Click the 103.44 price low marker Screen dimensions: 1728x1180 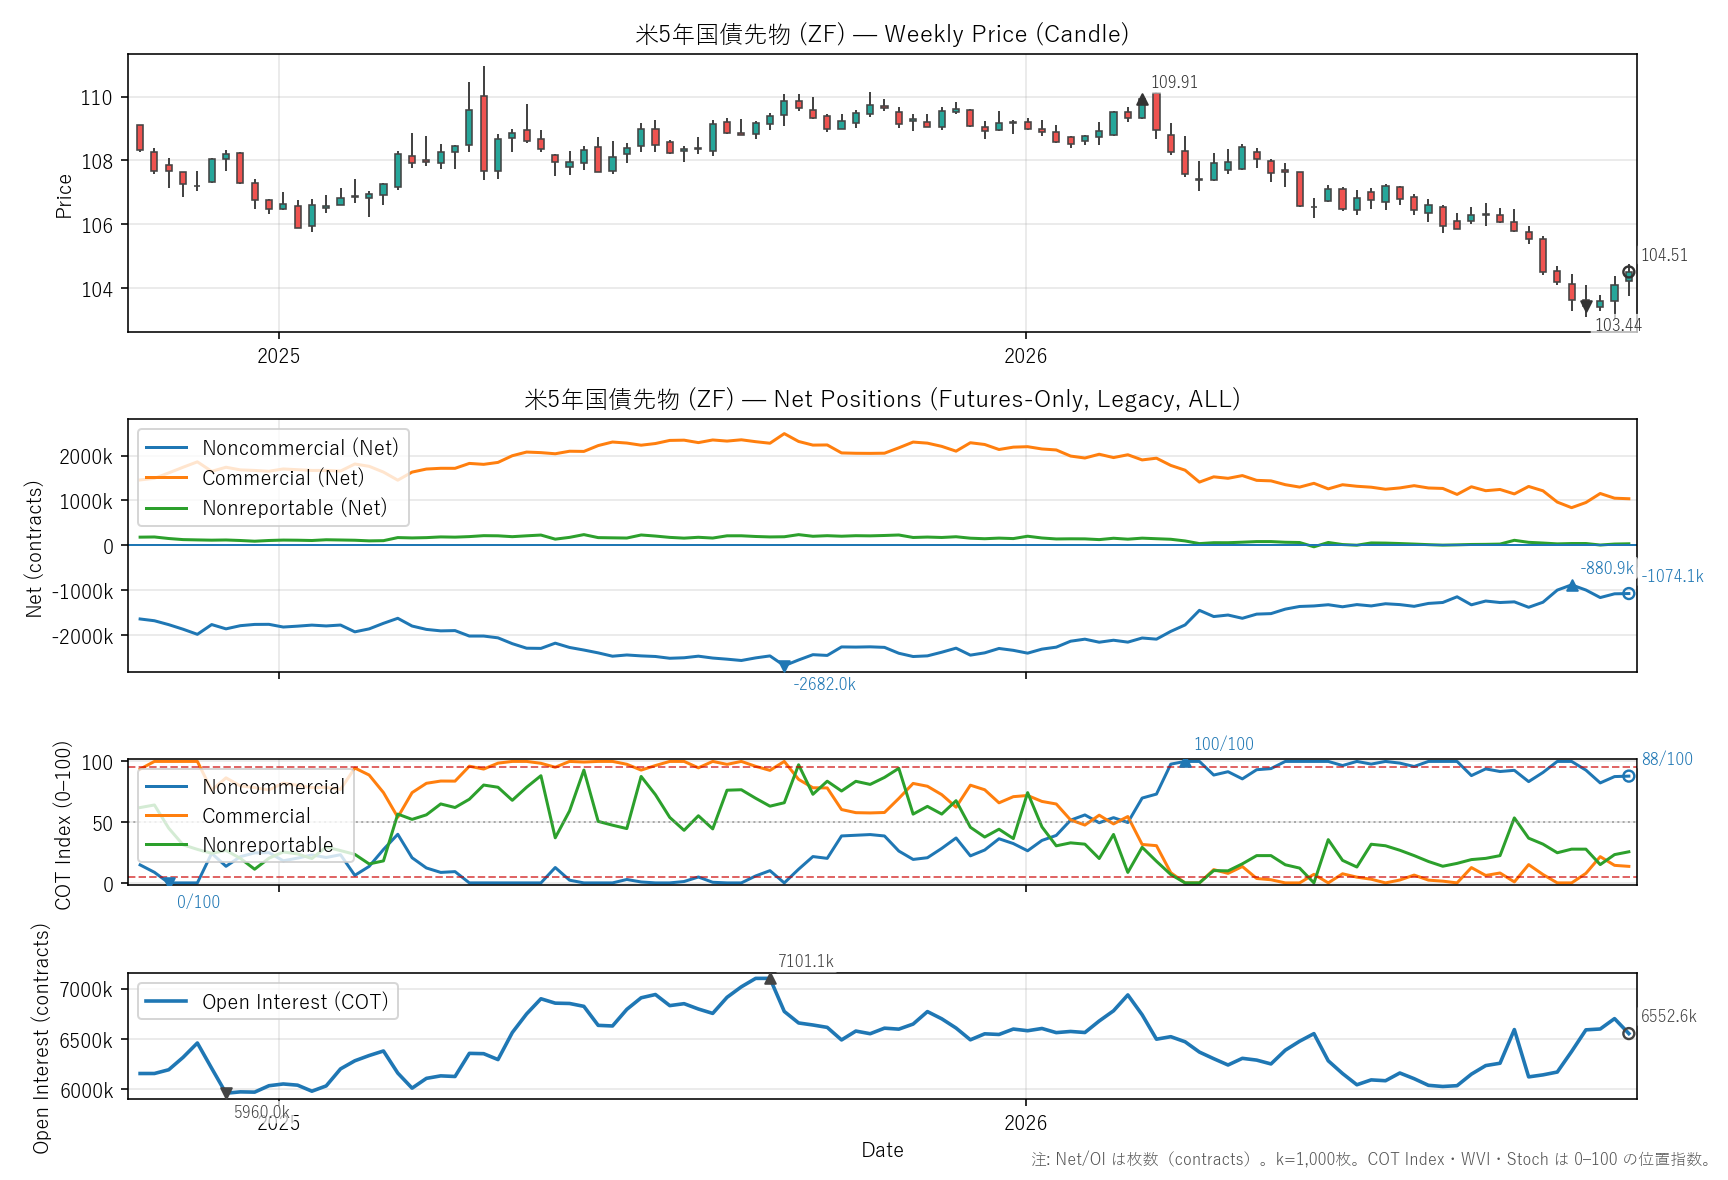pos(1586,307)
